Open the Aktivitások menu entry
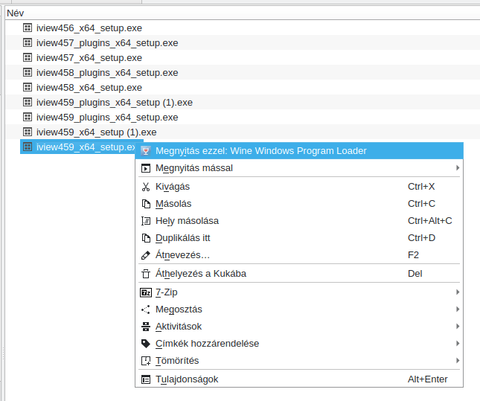 click(299, 326)
